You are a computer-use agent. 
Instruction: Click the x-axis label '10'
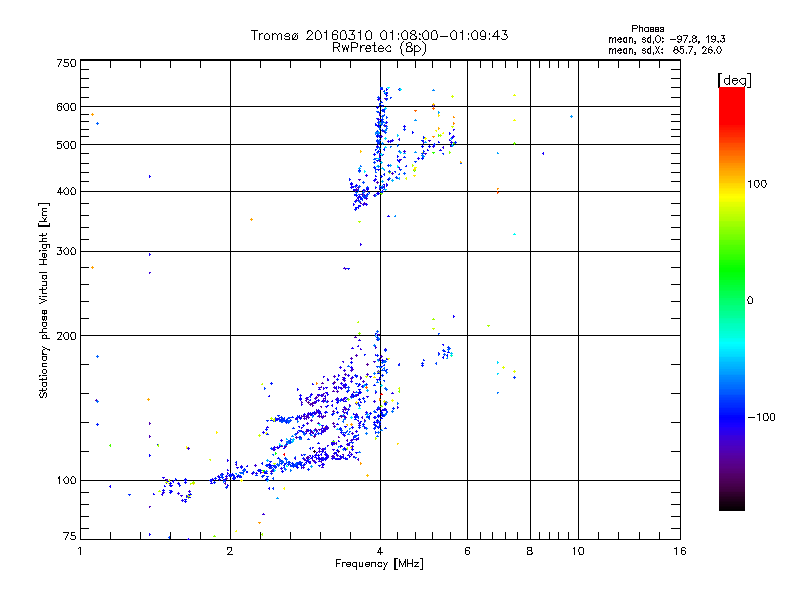pyautogui.click(x=578, y=551)
